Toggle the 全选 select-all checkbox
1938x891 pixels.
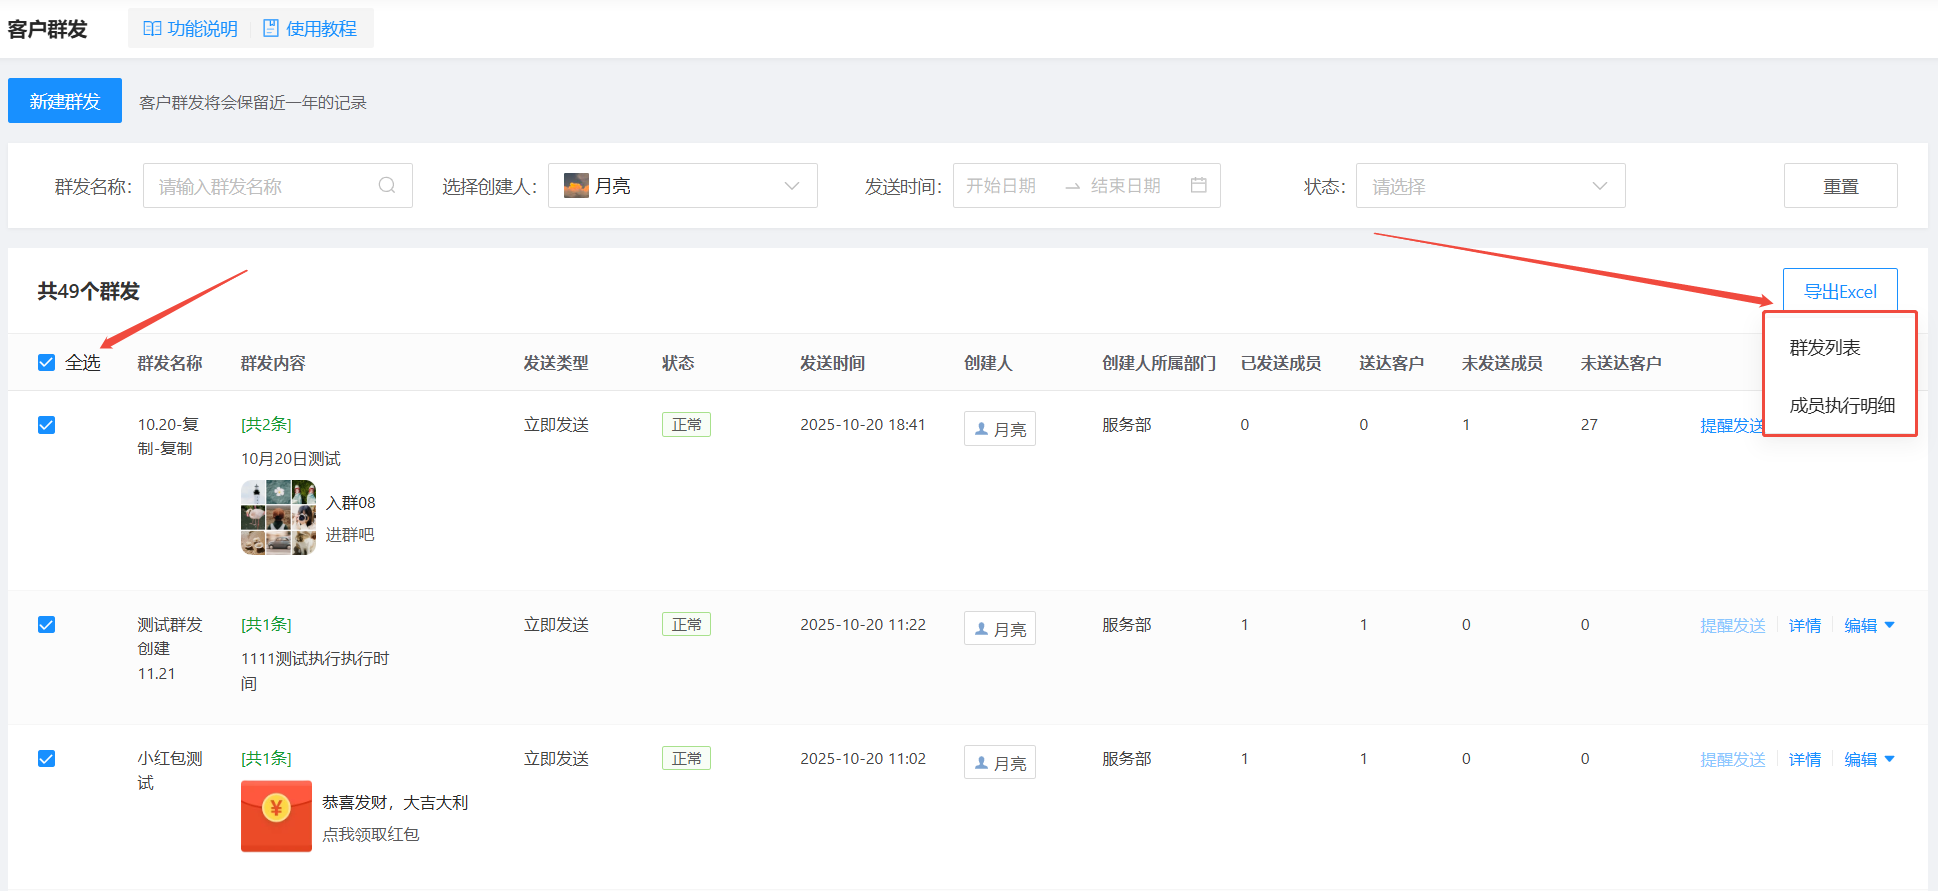click(46, 363)
